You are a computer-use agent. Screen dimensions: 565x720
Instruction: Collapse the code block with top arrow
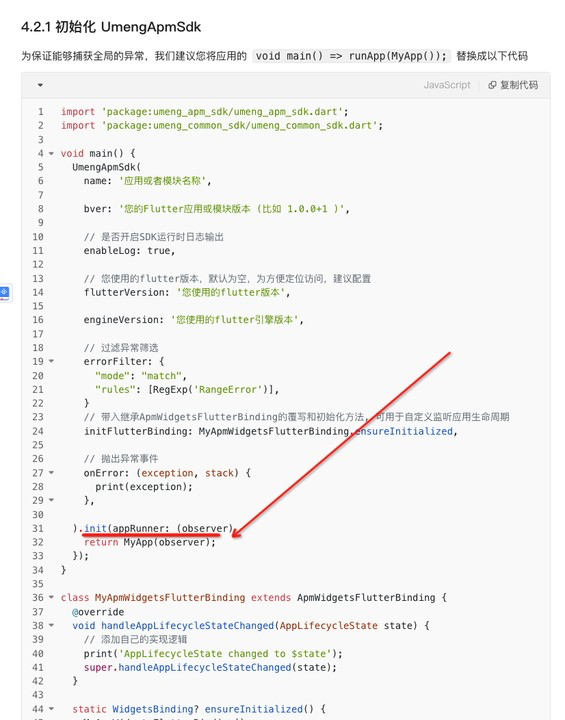click(40, 85)
